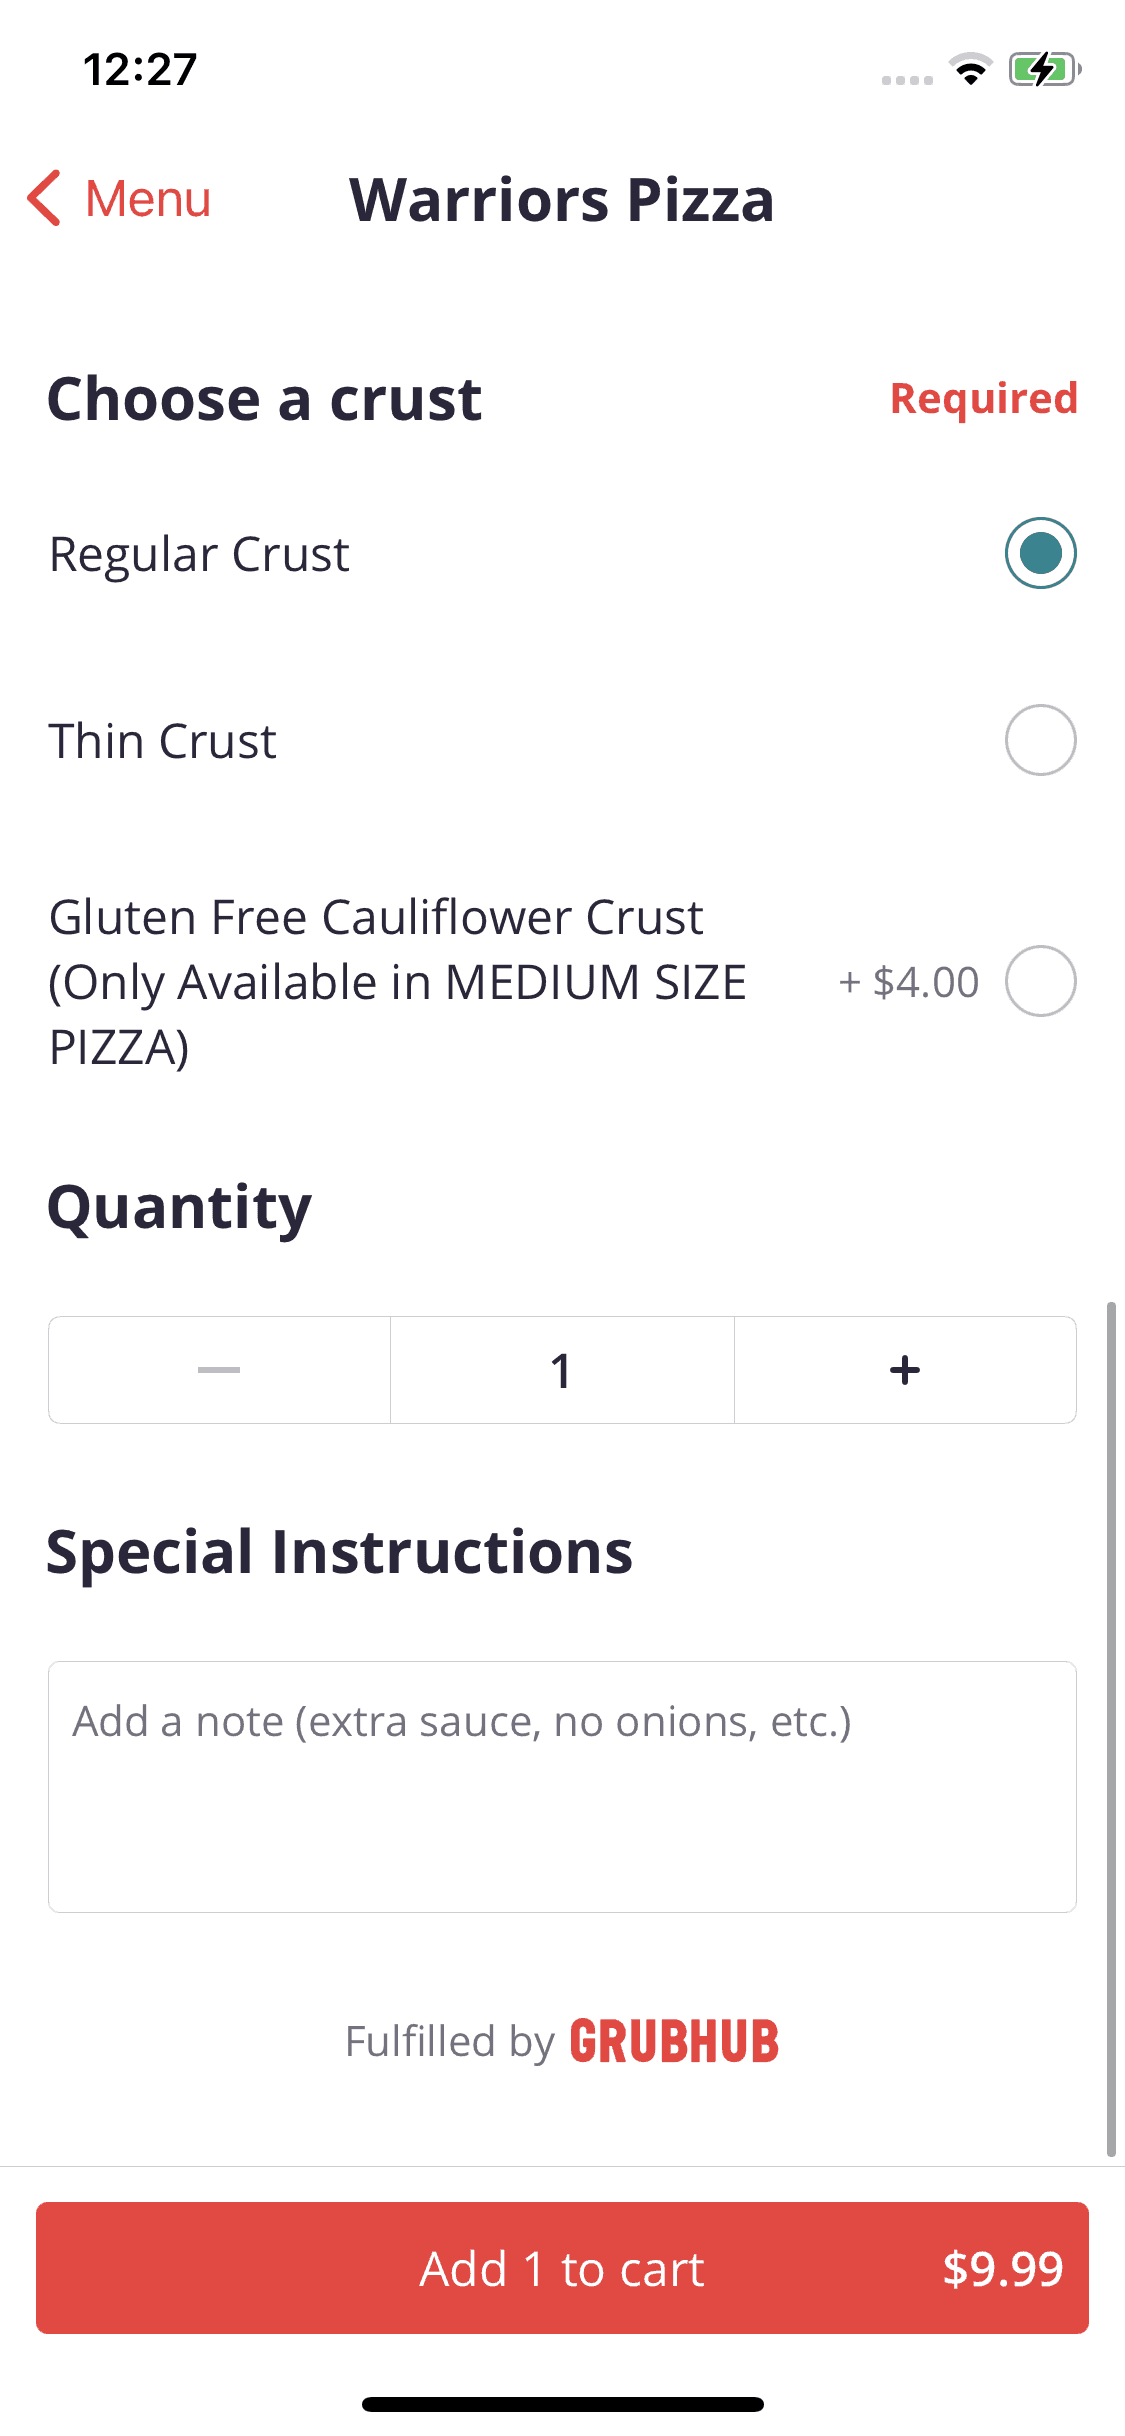Tap the cellular signal dots icon

click(907, 80)
